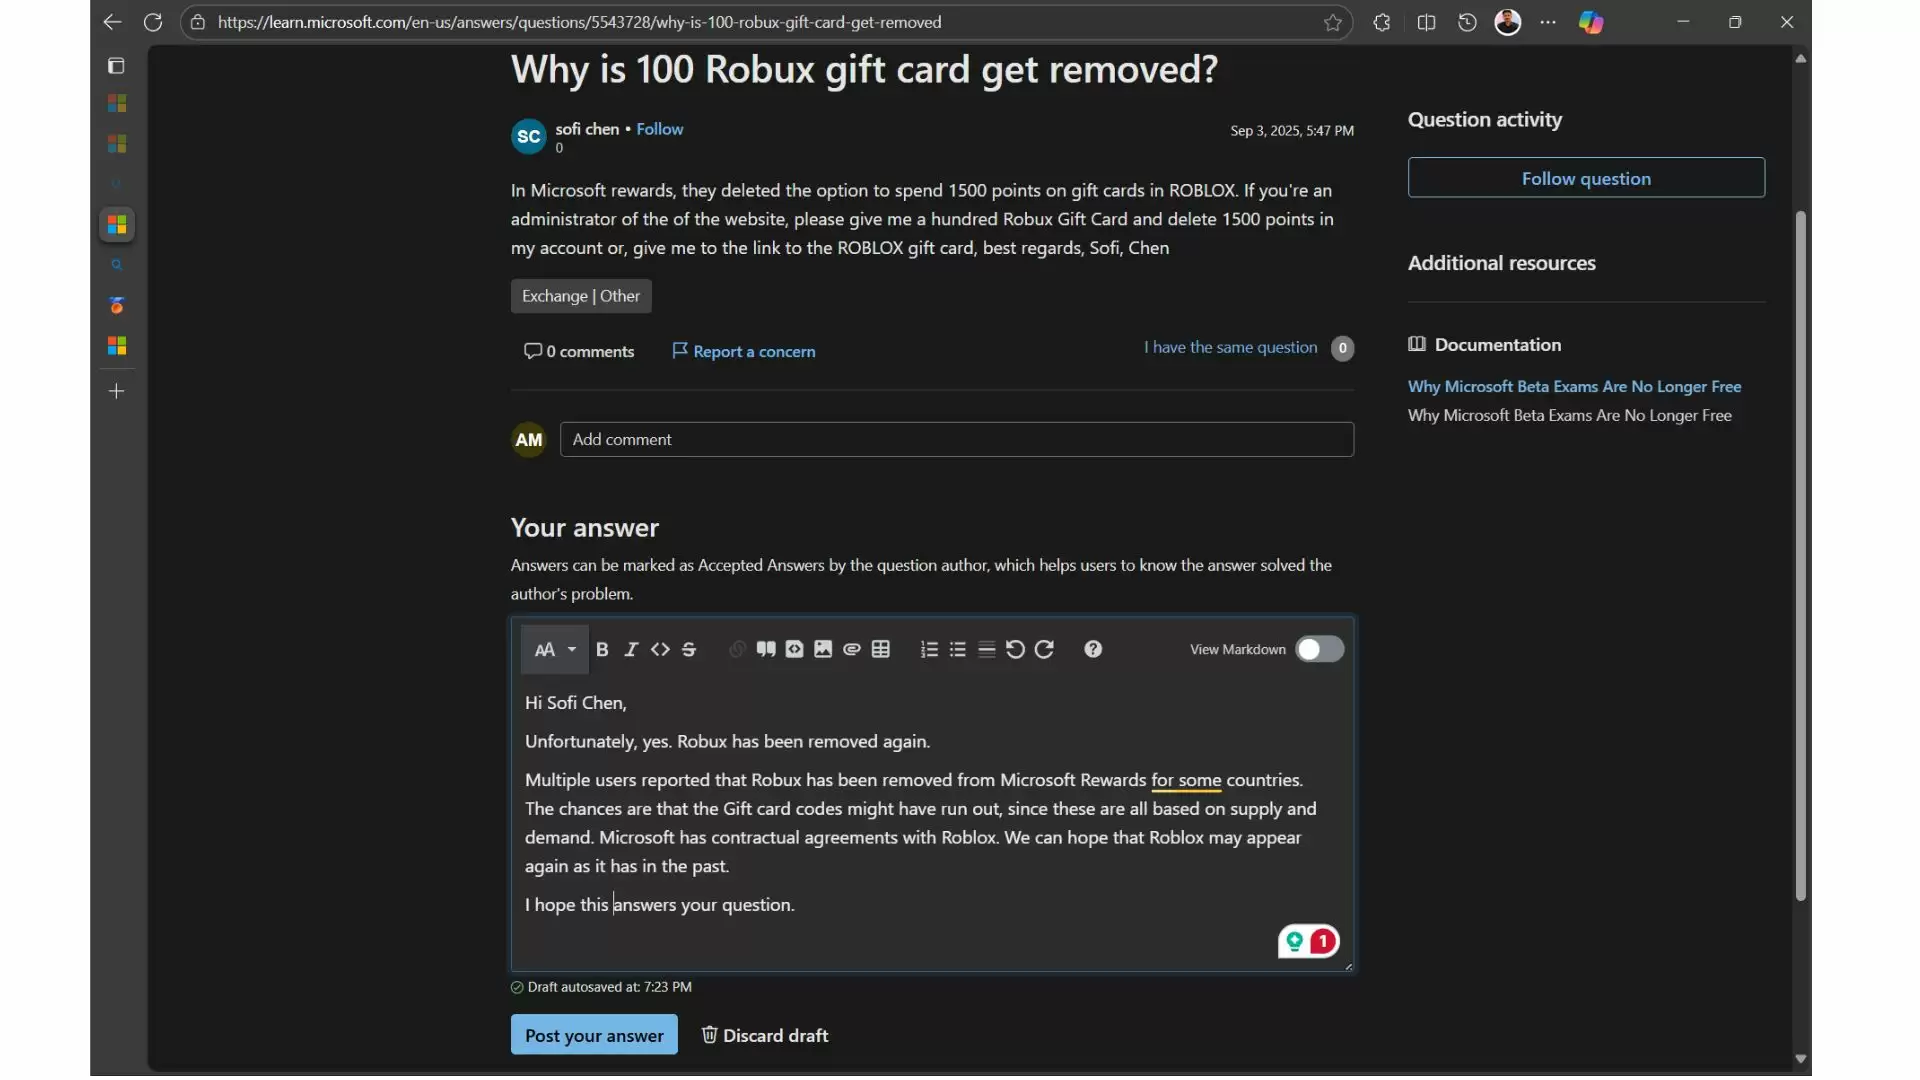This screenshot has height=1080, width=1920.
Task: Open the tab actions icon in the sidebar
Action: 116,66
